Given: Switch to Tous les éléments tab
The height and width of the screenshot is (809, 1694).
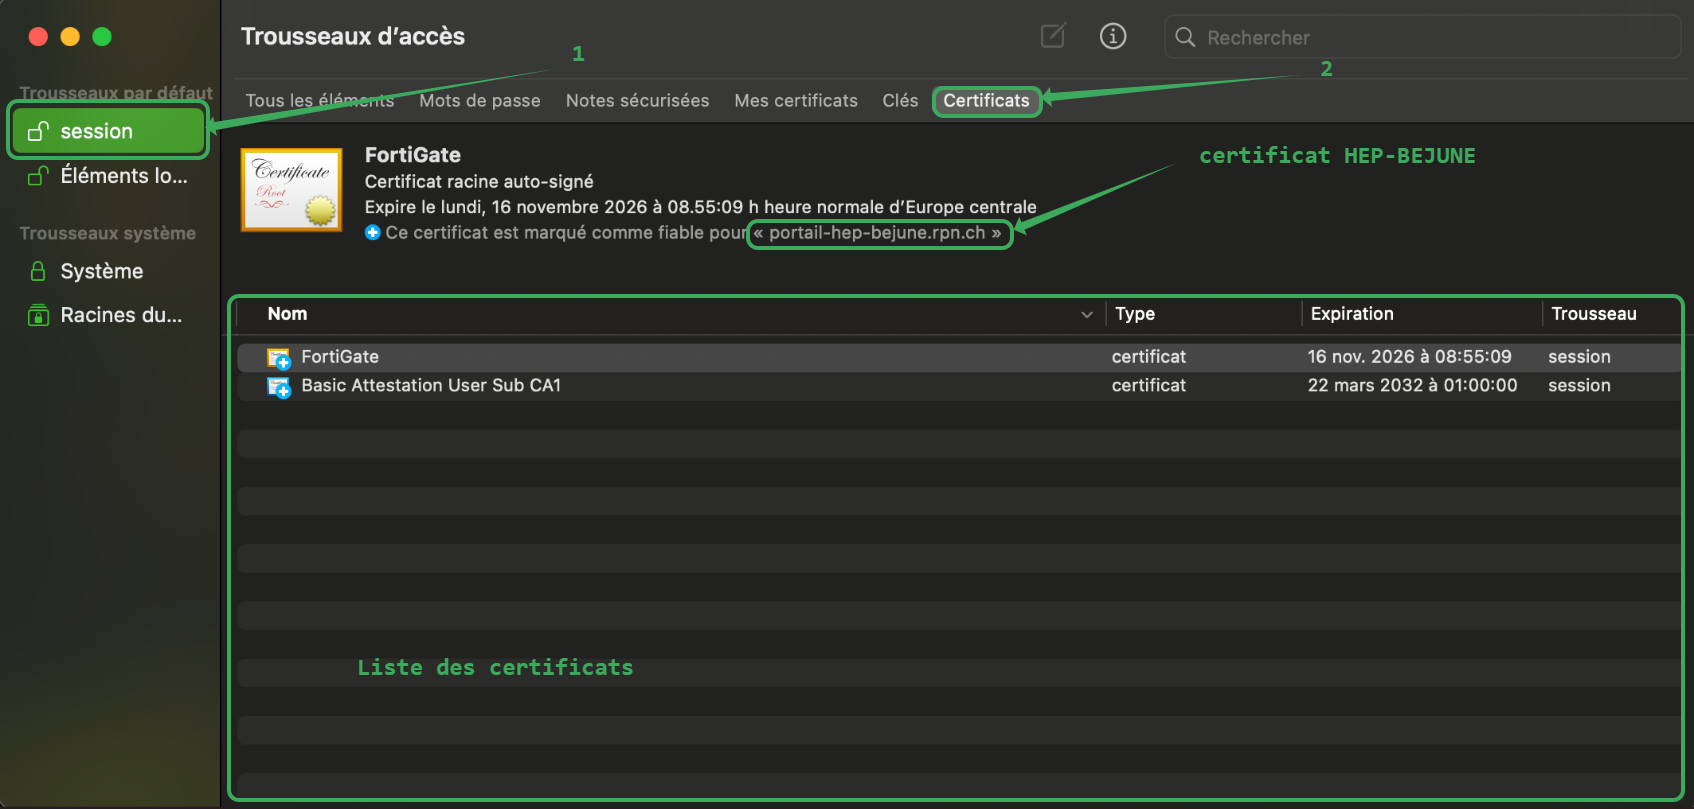Looking at the screenshot, I should click(320, 100).
